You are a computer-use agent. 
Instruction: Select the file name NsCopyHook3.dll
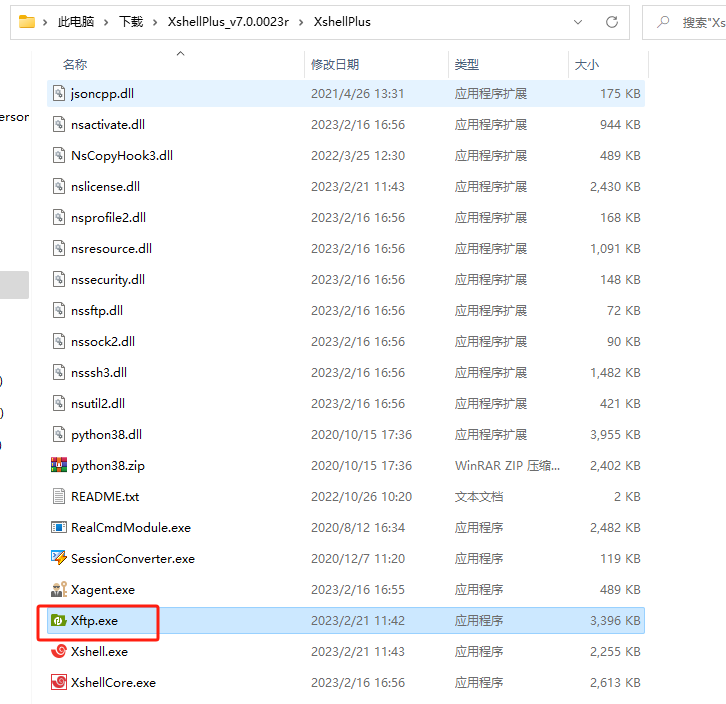click(x=122, y=156)
